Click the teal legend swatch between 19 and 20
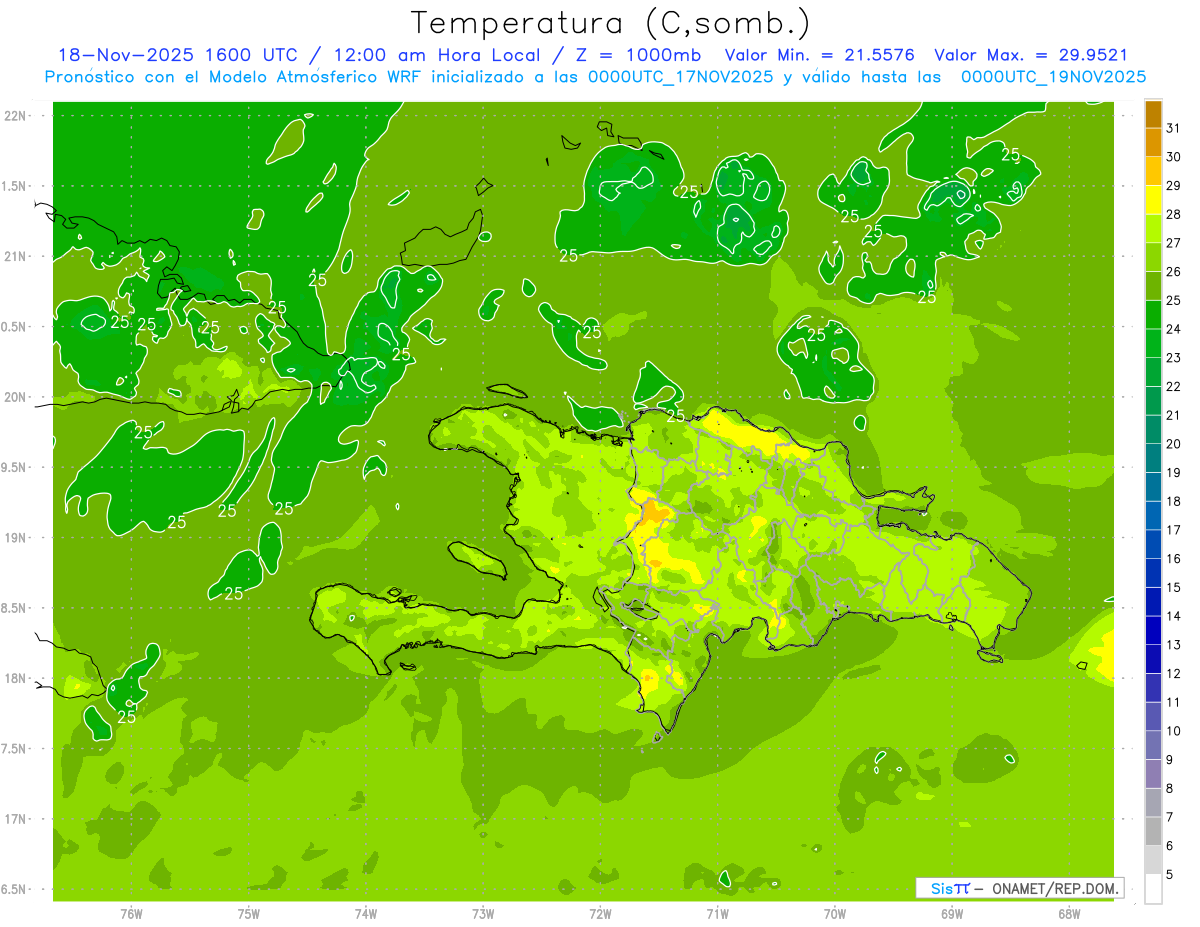The height and width of the screenshot is (927, 1200). coord(1153,458)
